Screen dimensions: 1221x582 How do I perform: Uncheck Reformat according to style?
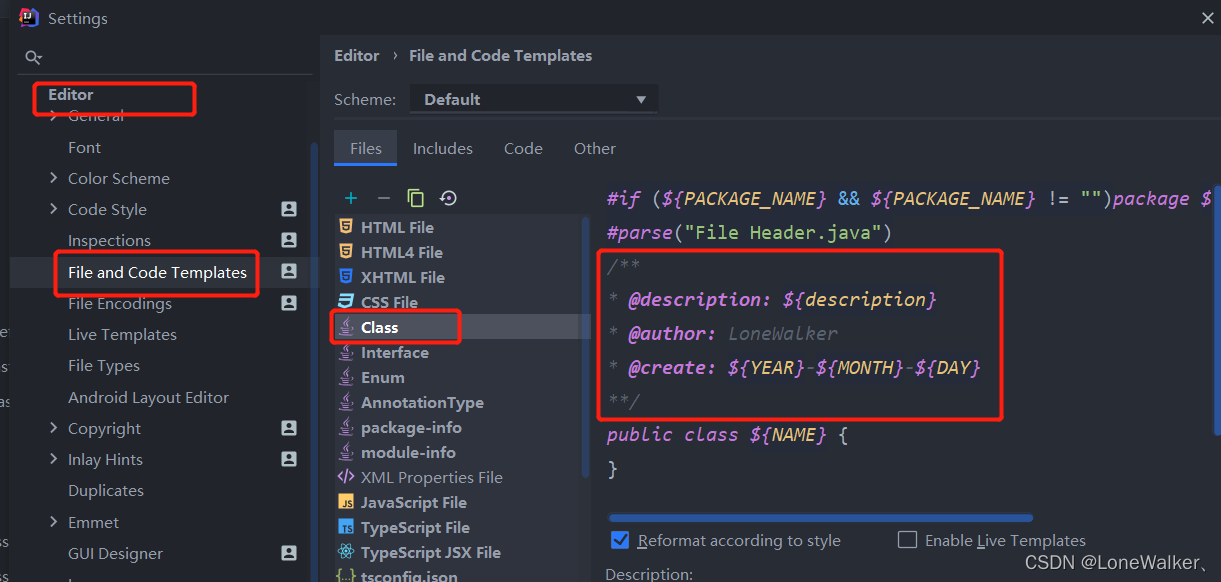click(620, 539)
